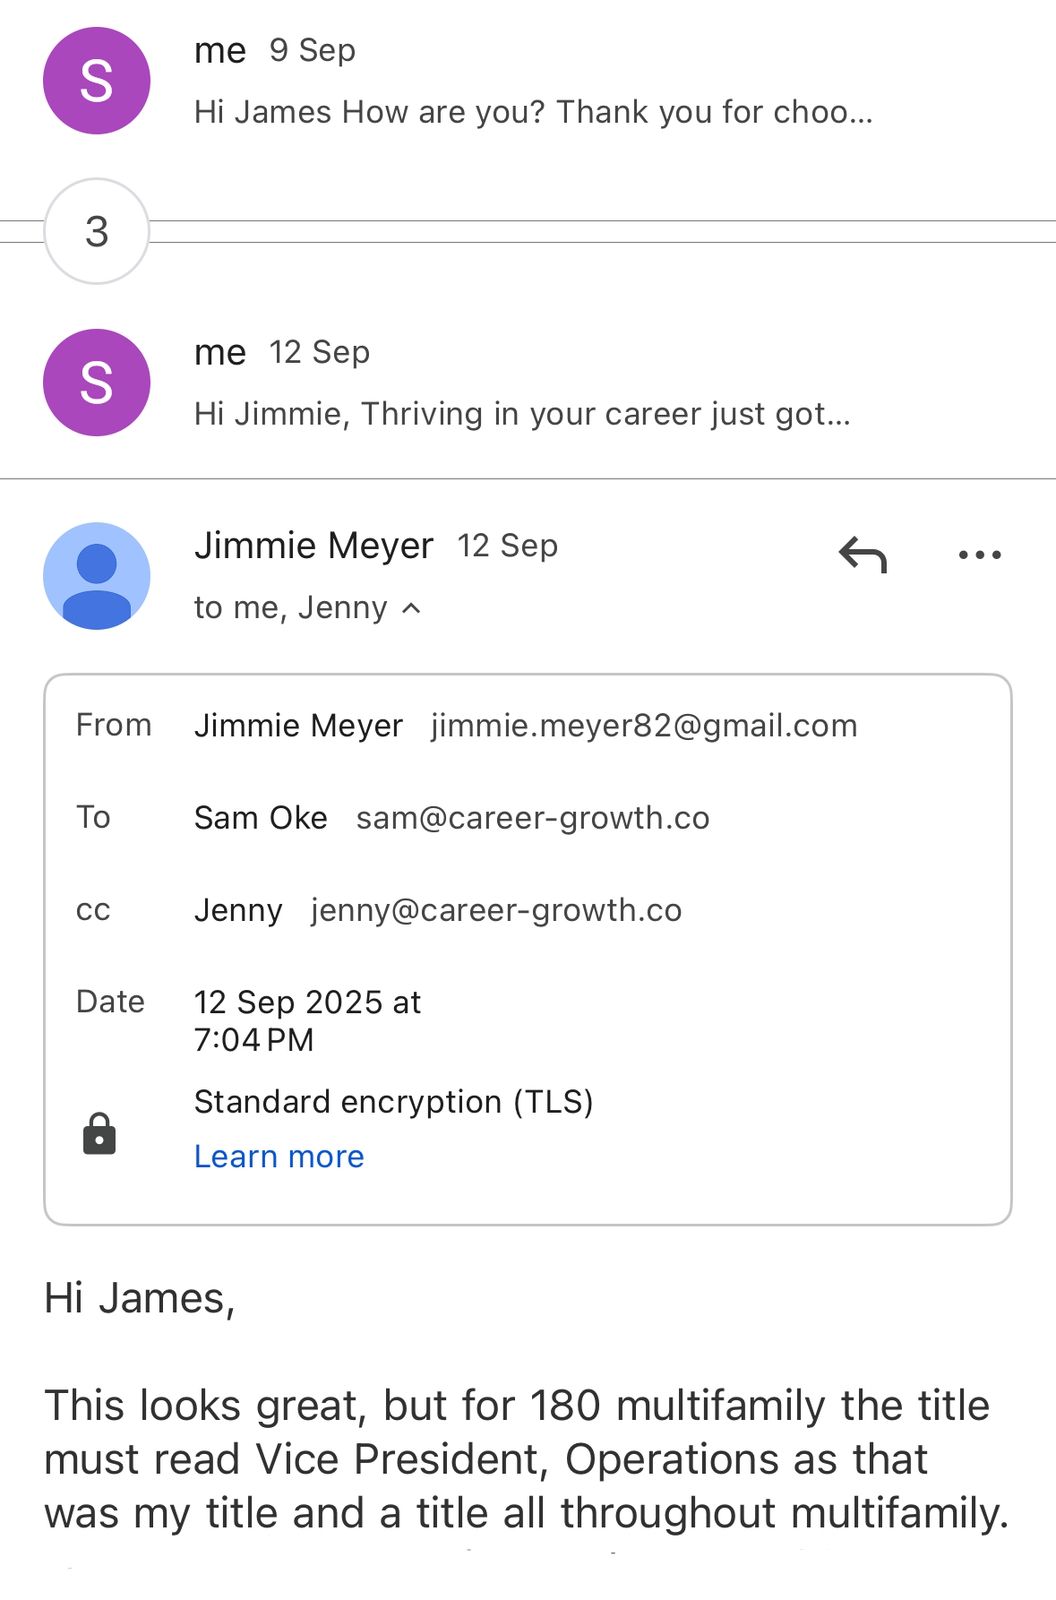This screenshot has height=1600, width=1056.
Task: Expand the 9 Sep message from me
Action: pyautogui.click(x=533, y=111)
